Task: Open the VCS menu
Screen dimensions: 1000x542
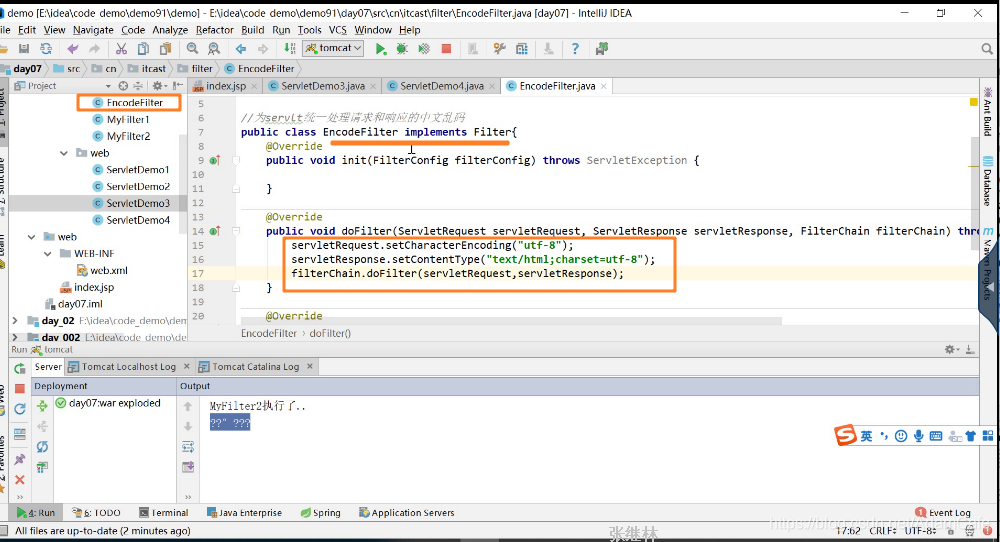Action: (337, 30)
